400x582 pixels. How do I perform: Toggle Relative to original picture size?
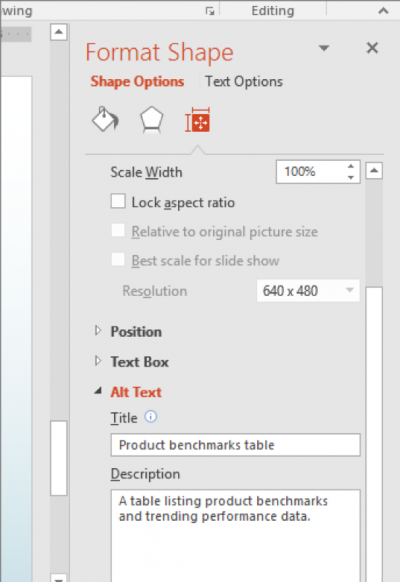(x=118, y=230)
